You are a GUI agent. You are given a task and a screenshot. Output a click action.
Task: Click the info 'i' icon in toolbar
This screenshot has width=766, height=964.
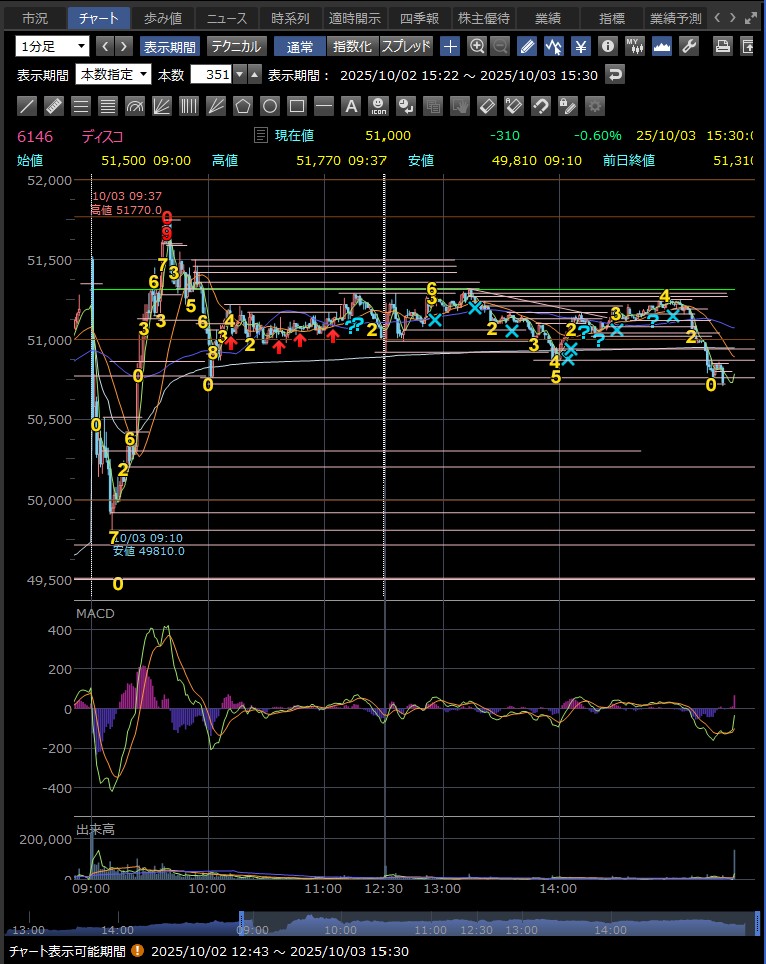608,46
